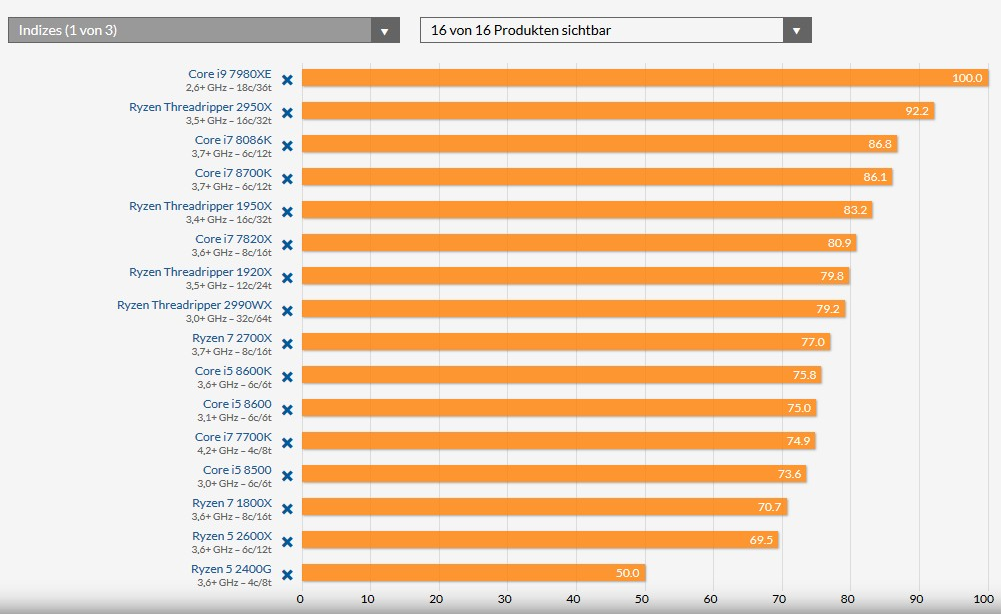Click the X icon next to Core i7 8086K
Viewport: 1001px width, 614px height.
click(287, 145)
